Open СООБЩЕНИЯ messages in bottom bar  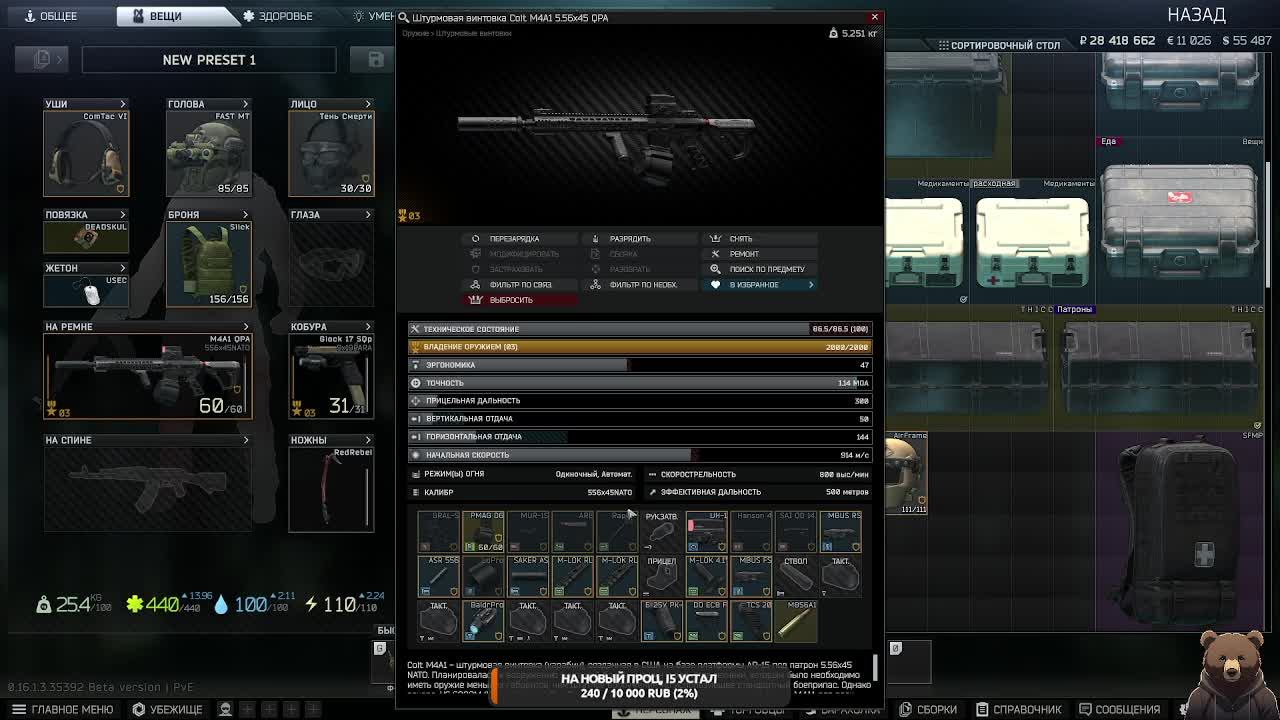click(x=1118, y=709)
